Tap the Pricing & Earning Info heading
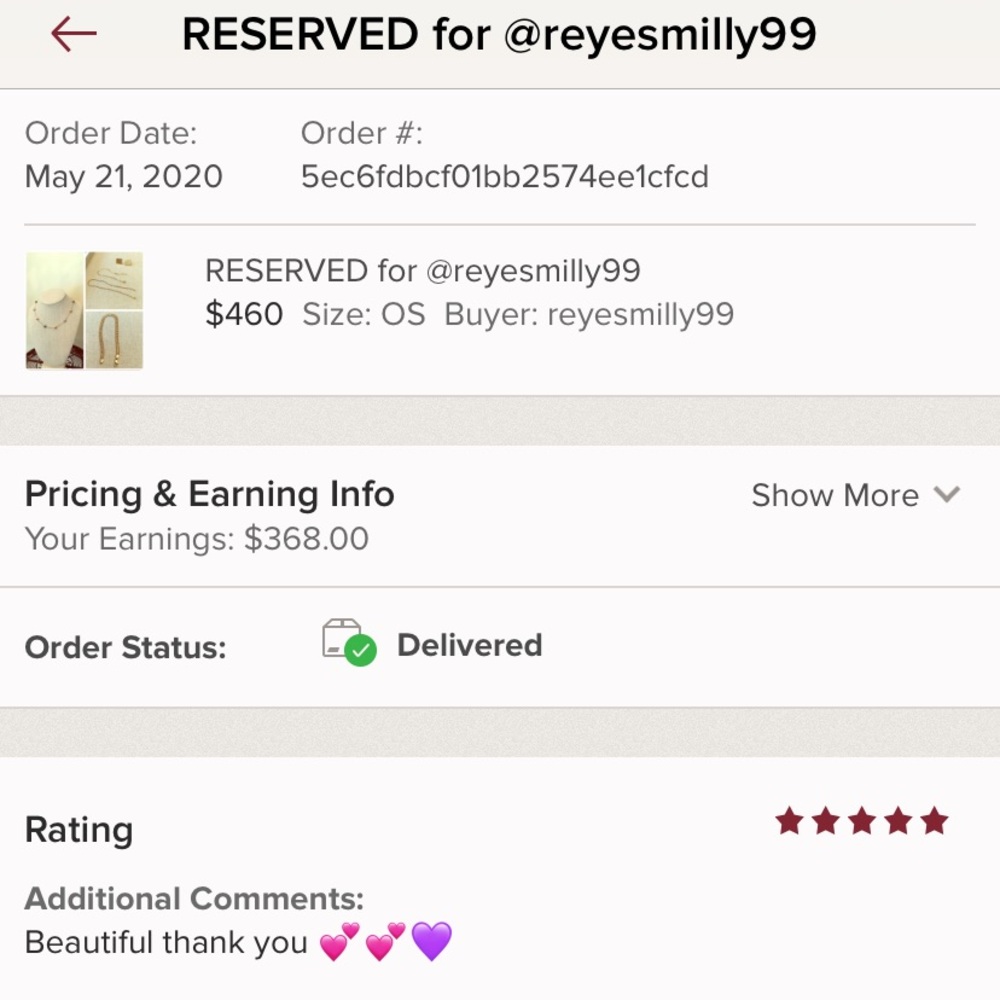This screenshot has height=1000, width=1000. tap(210, 495)
